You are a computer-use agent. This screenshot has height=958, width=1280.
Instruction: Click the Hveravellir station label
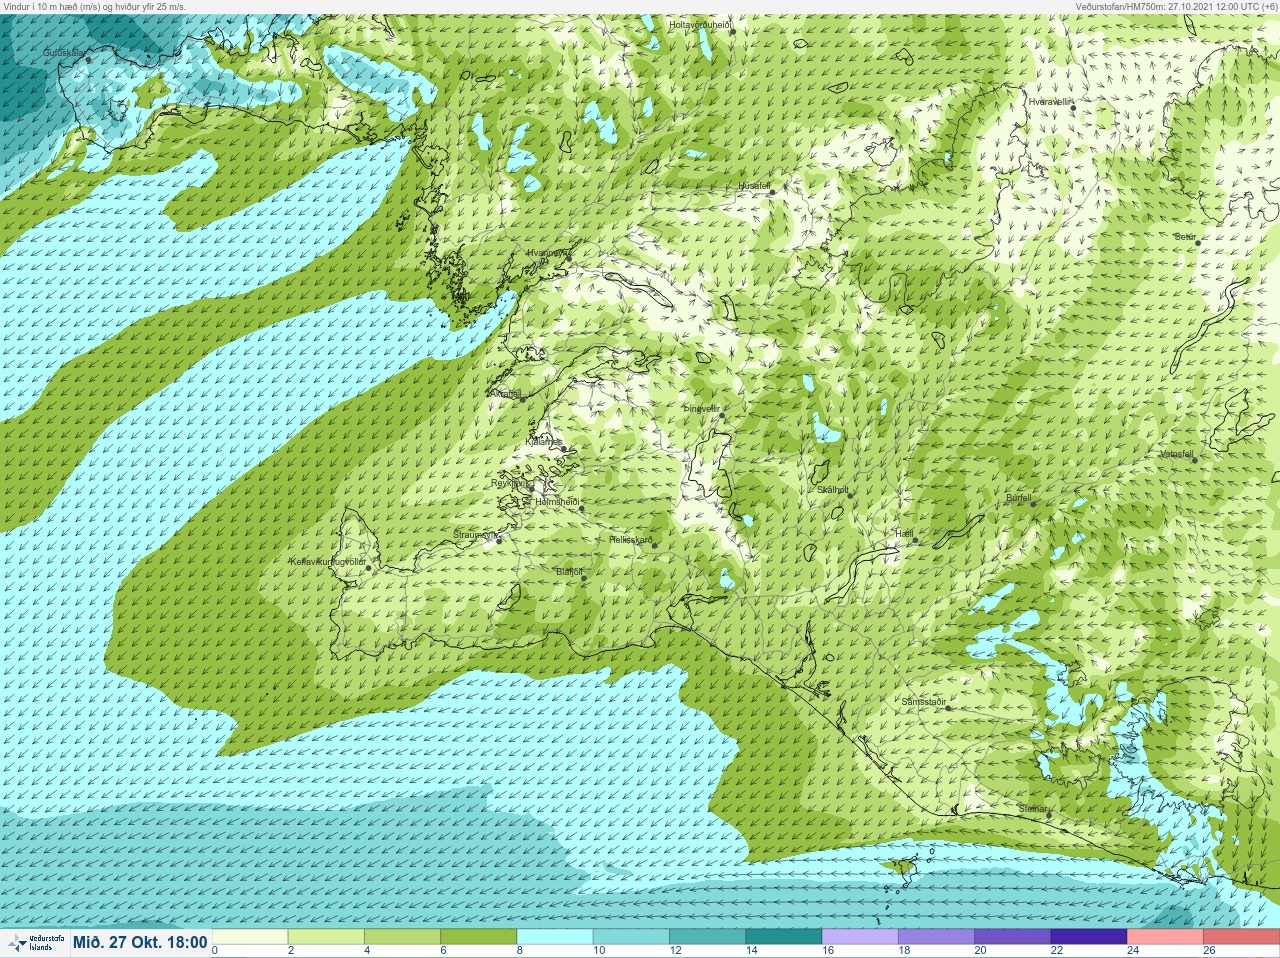(x=1050, y=101)
